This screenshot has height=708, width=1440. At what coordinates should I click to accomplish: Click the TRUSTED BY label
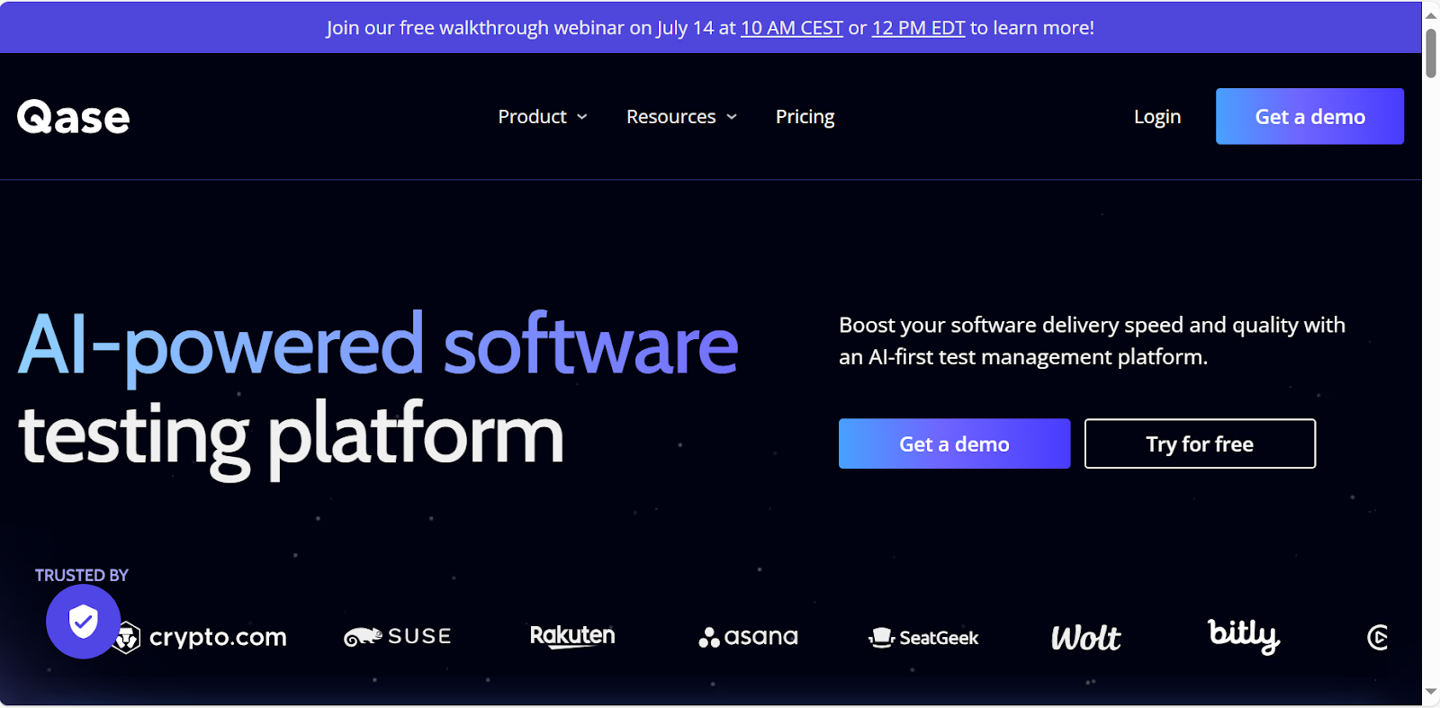(x=82, y=575)
